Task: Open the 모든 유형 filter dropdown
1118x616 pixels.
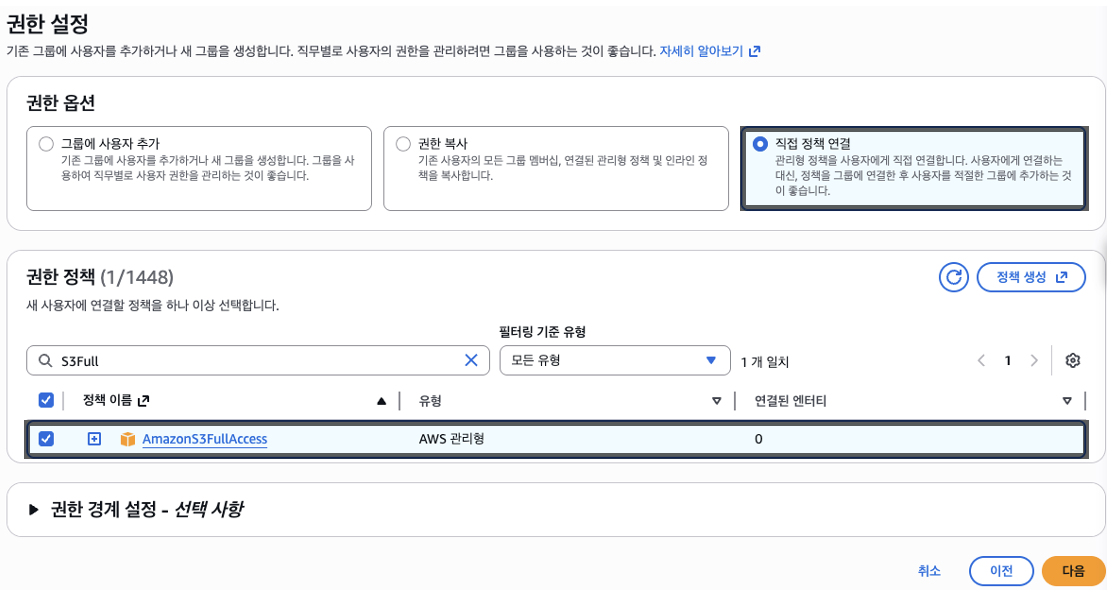Action: [615, 360]
